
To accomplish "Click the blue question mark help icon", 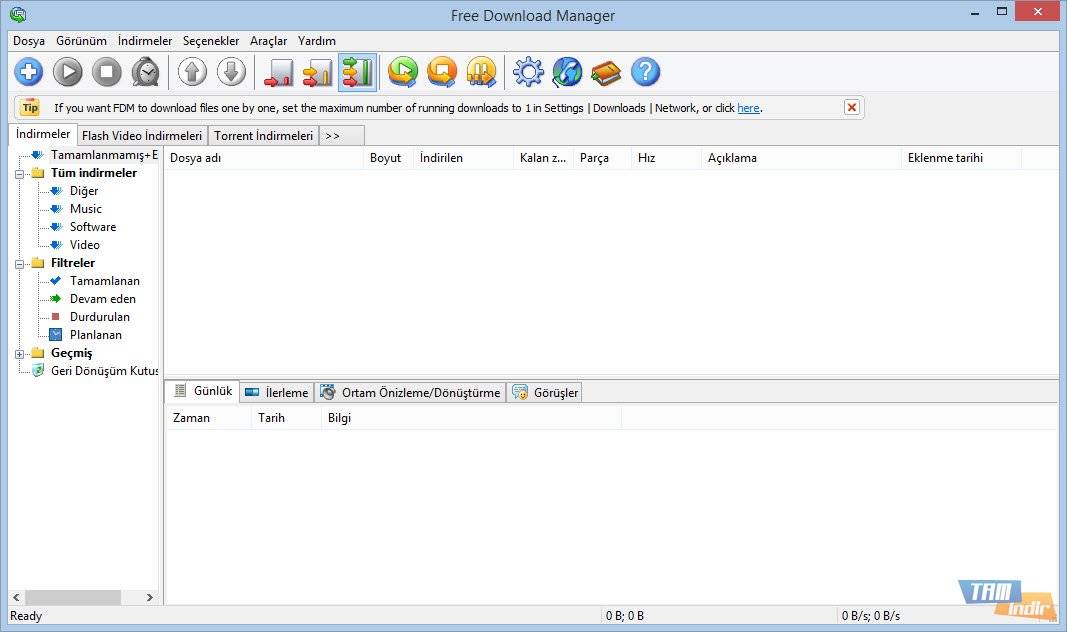I will [646, 72].
